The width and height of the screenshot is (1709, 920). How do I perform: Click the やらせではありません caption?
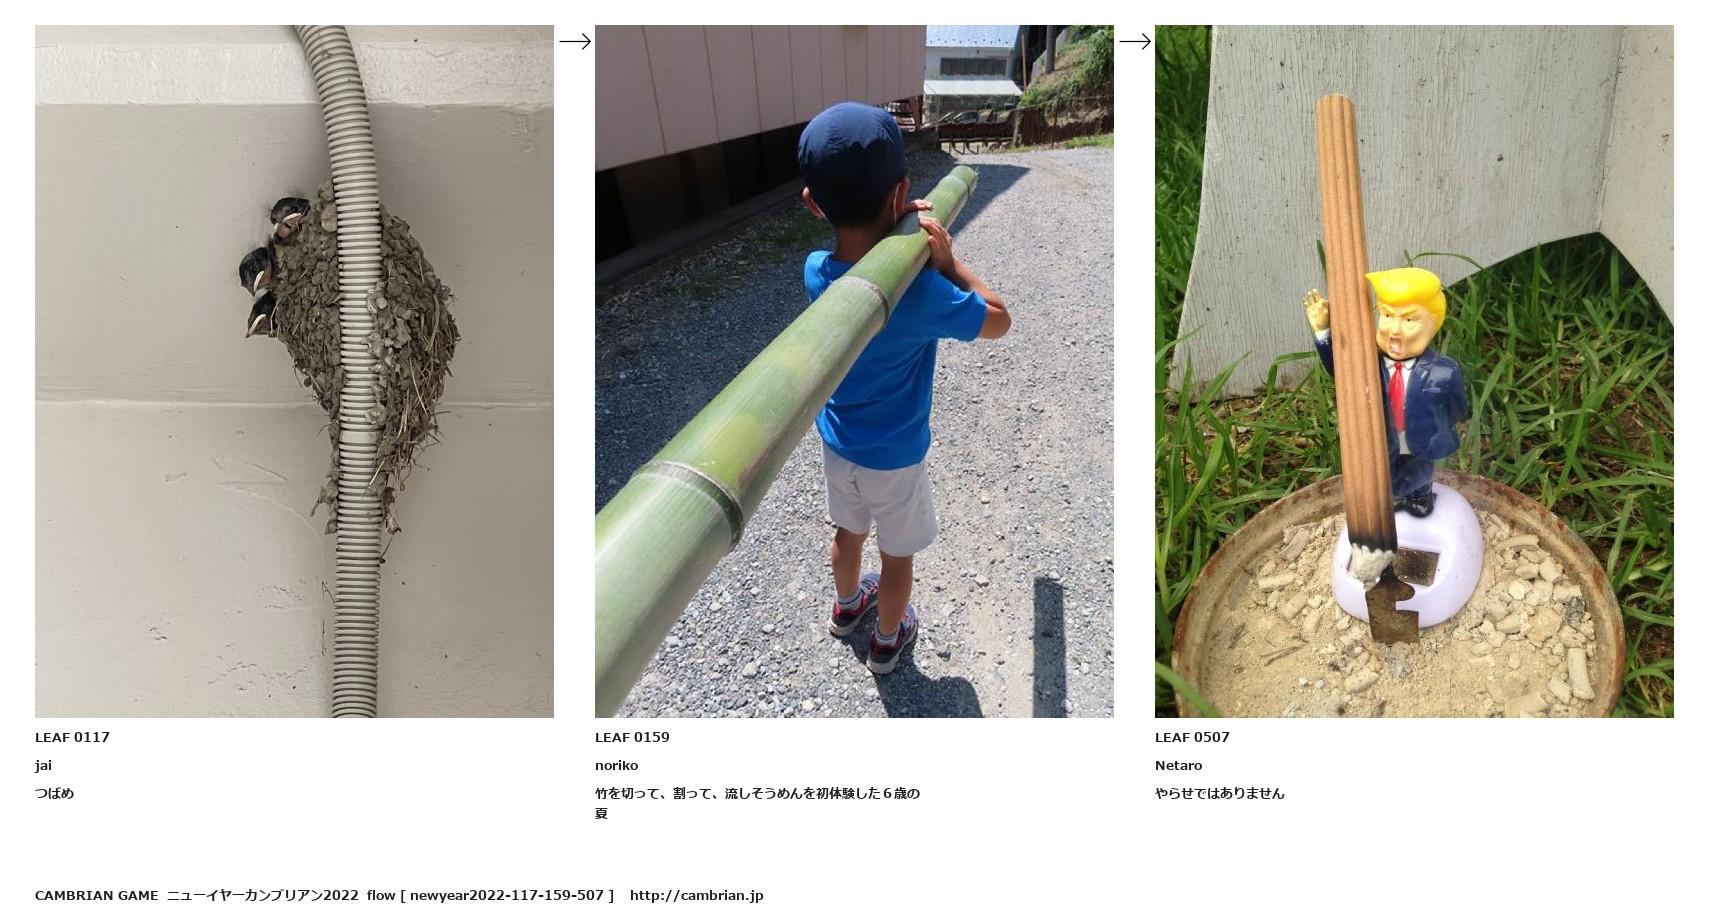point(1219,793)
